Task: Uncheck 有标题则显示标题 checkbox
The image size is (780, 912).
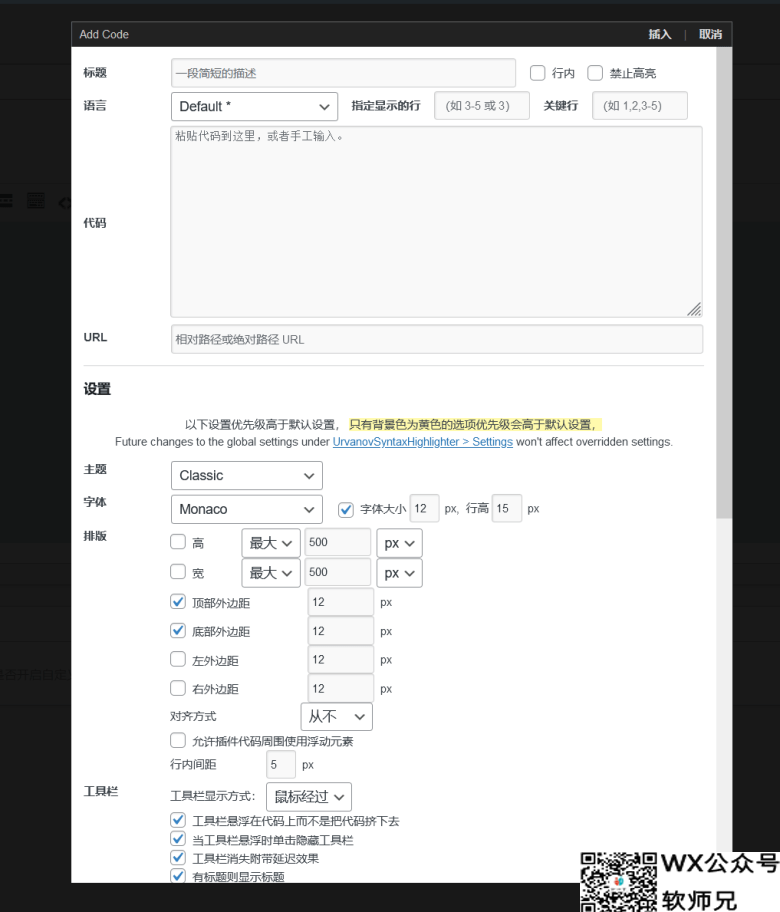Action: (177, 876)
